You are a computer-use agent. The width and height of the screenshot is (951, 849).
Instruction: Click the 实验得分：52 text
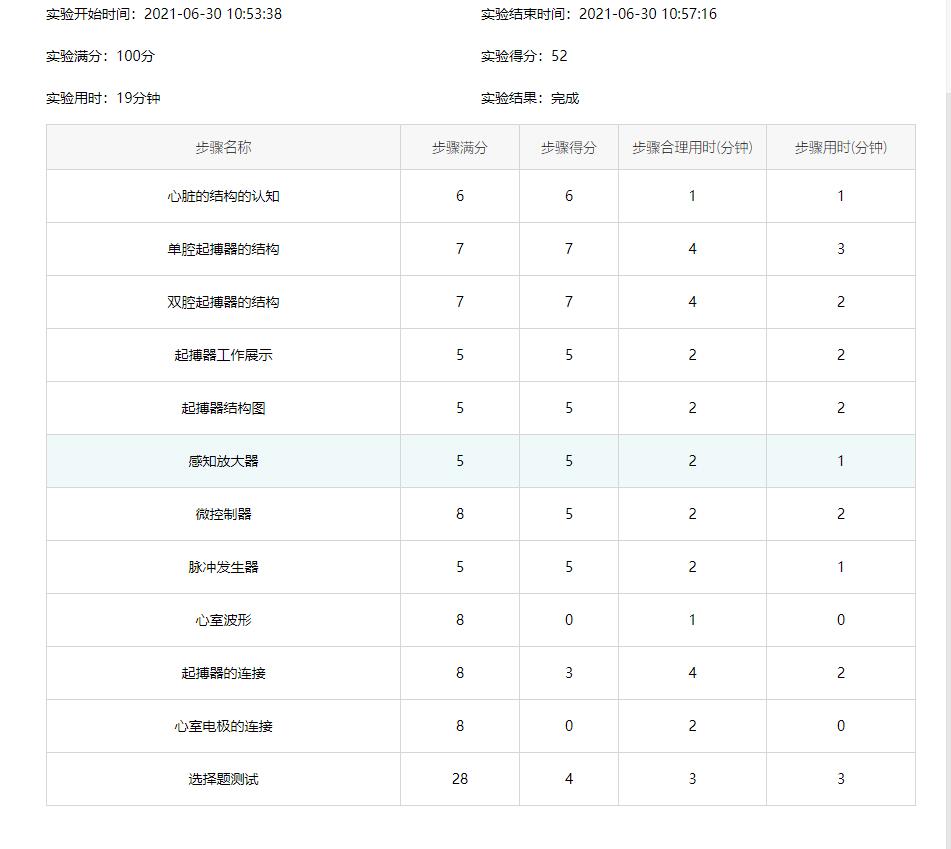pyautogui.click(x=524, y=56)
